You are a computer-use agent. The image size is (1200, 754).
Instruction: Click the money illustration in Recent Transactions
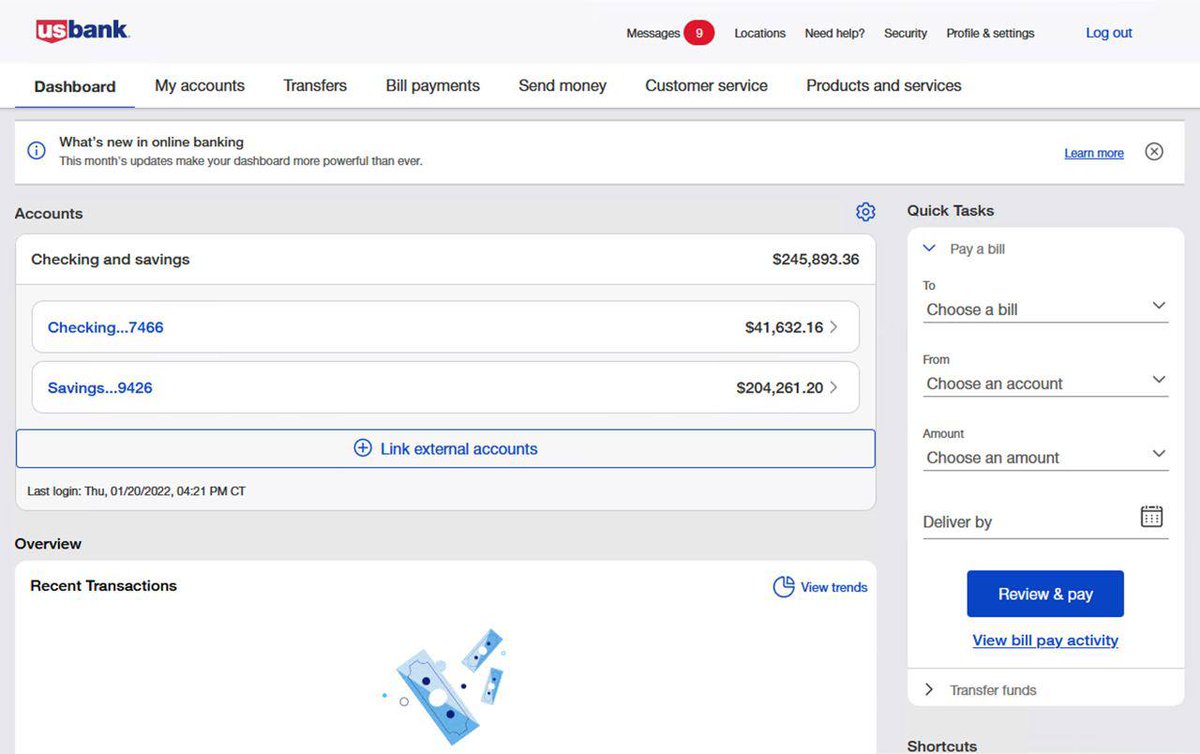tap(443, 686)
